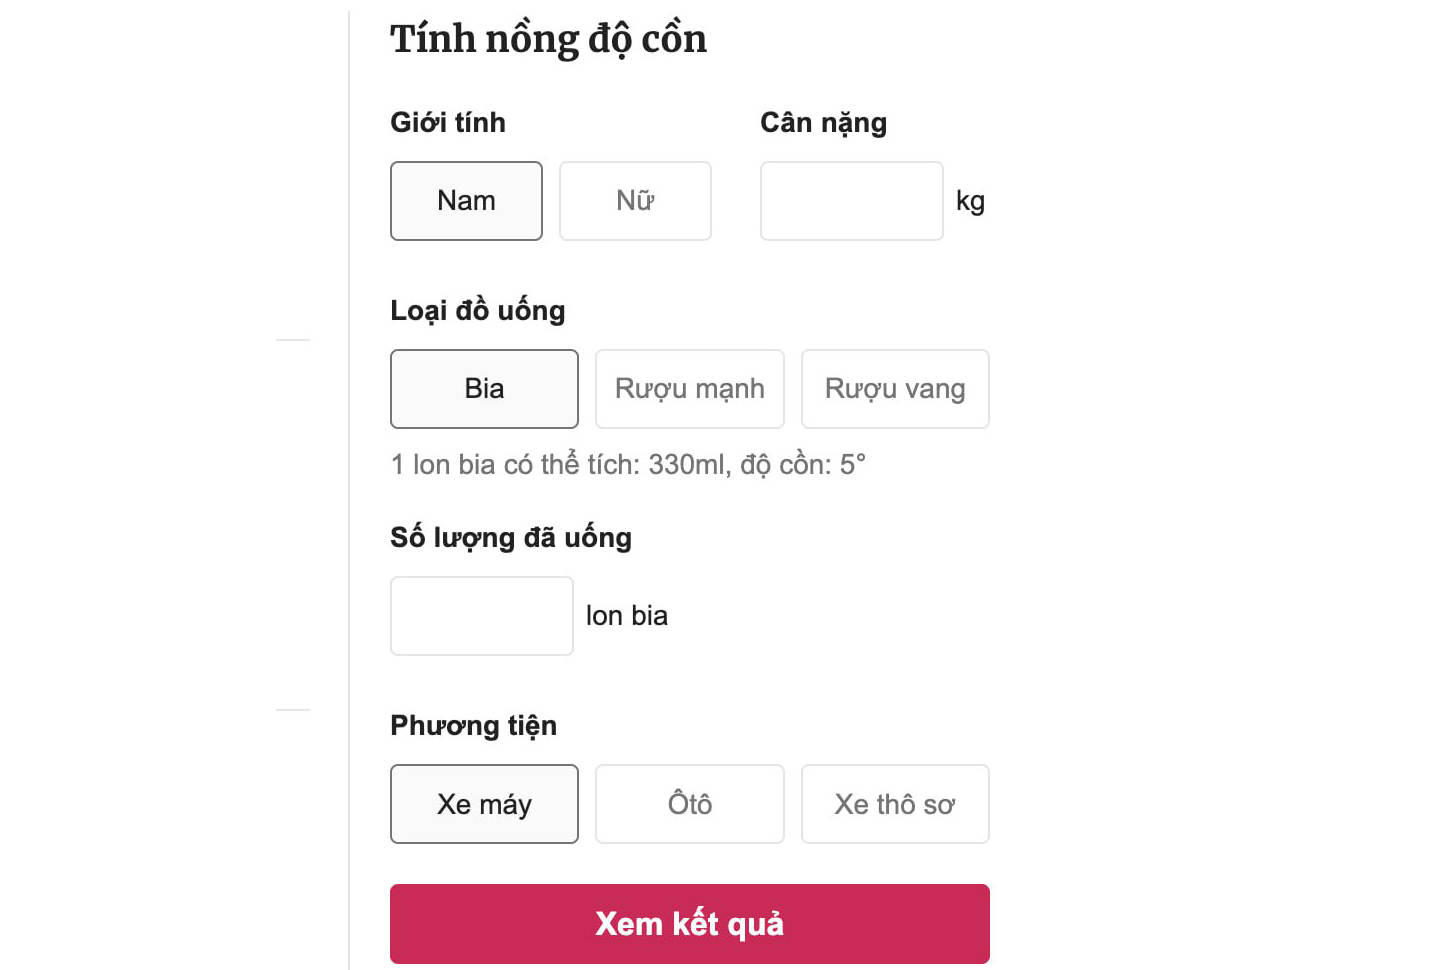Set transport mode to car

coord(689,803)
